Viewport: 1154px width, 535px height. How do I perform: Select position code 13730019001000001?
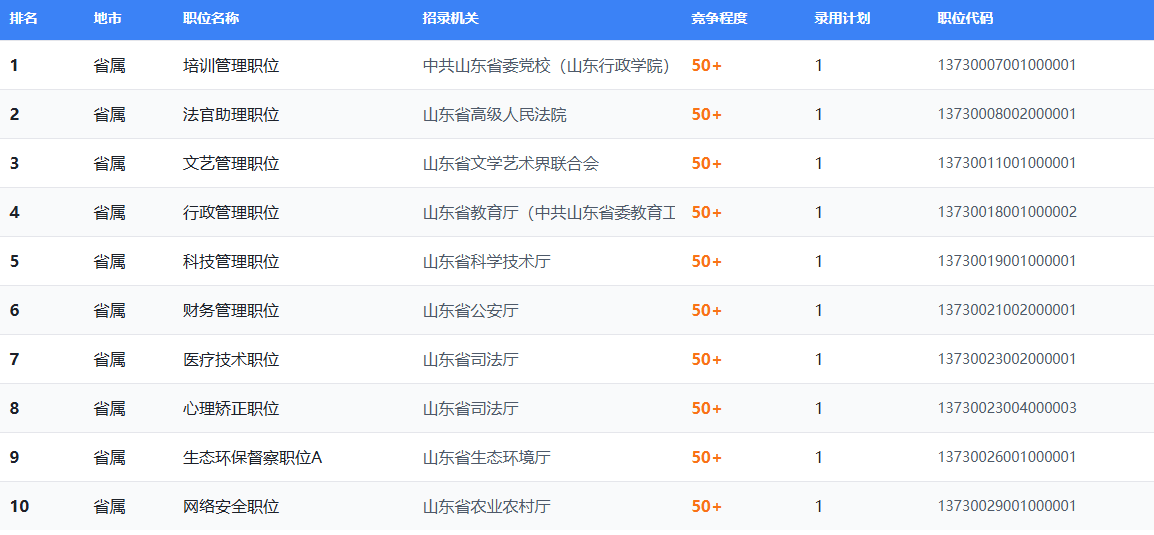point(1006,261)
